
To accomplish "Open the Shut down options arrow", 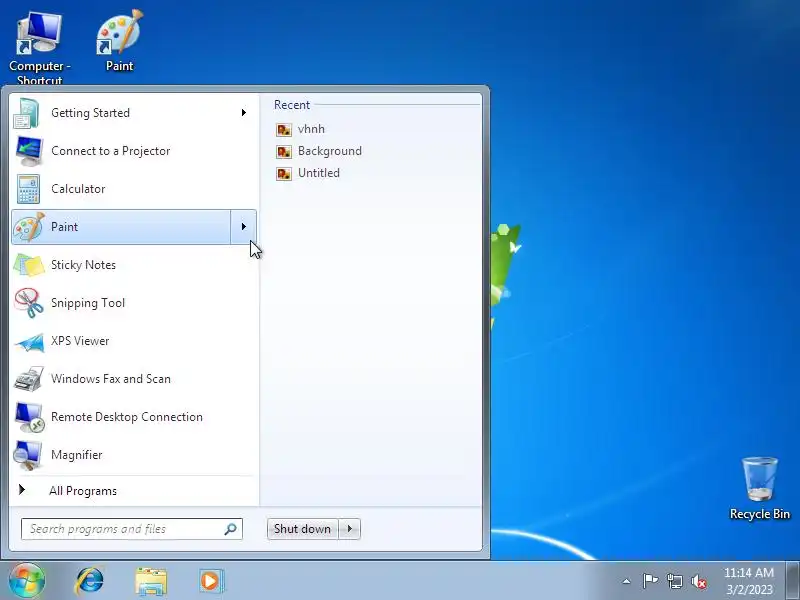I will [x=349, y=529].
